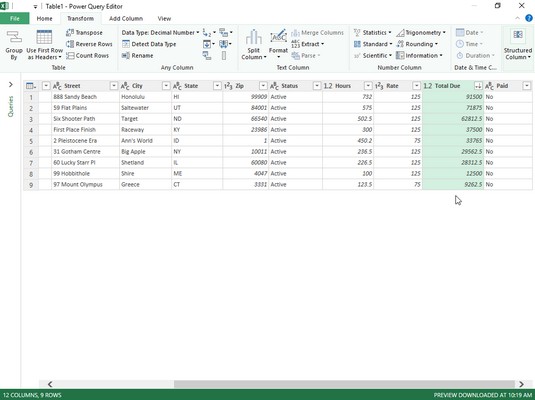Select the cell '97 Mount Olympus'

coord(85,184)
